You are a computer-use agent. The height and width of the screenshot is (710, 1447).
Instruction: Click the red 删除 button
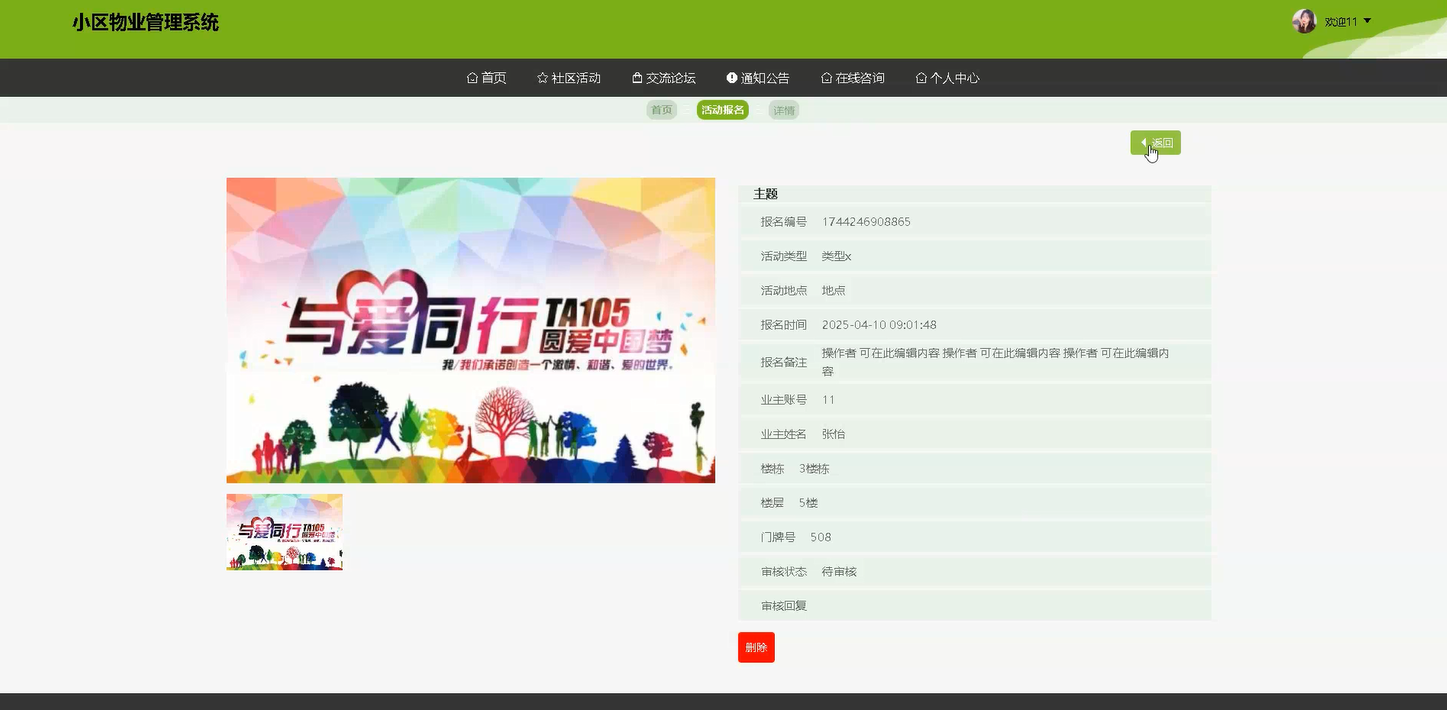pyautogui.click(x=756, y=647)
